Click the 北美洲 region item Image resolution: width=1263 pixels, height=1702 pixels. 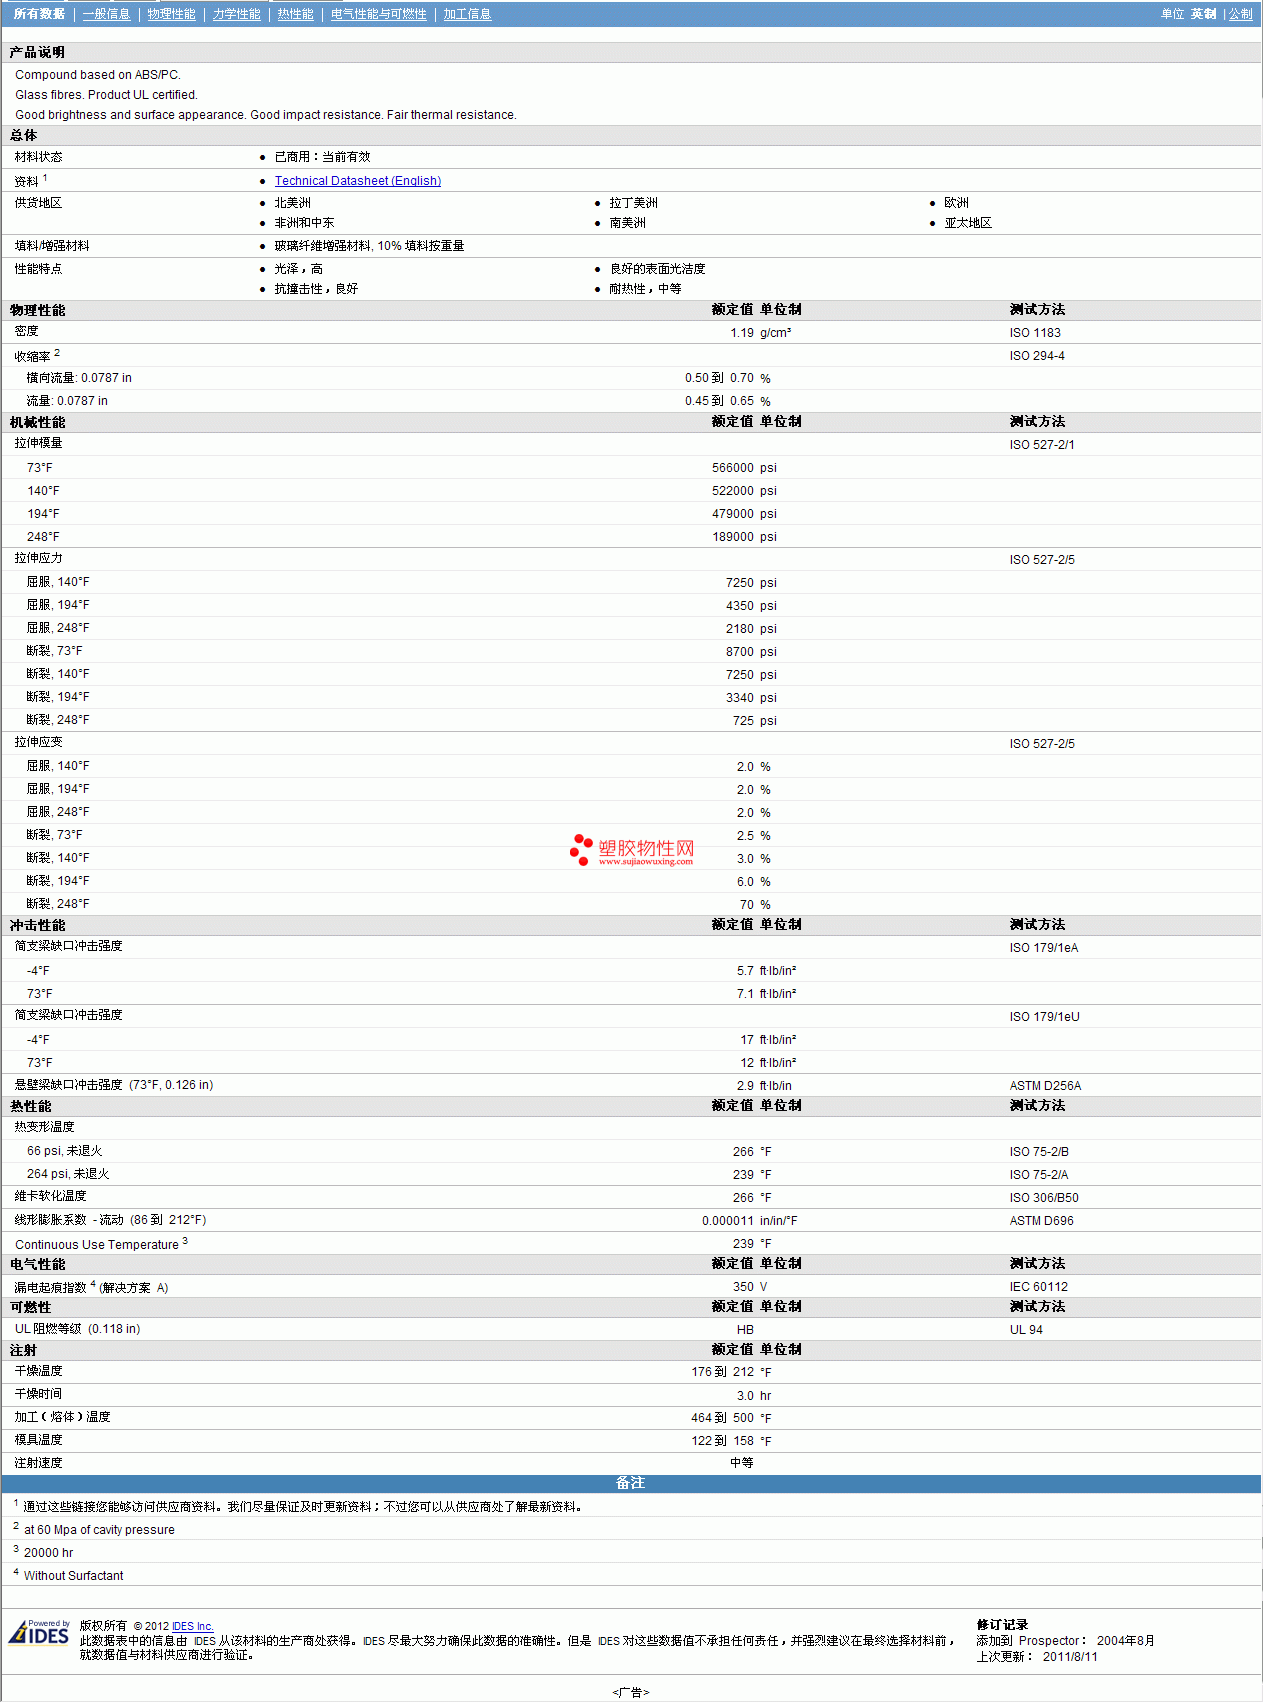[292, 203]
